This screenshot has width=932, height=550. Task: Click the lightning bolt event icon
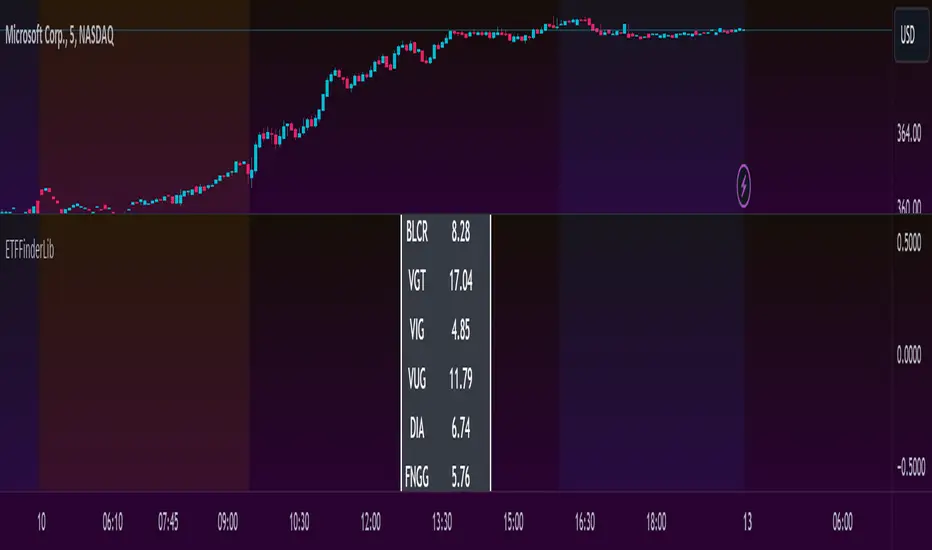(743, 186)
